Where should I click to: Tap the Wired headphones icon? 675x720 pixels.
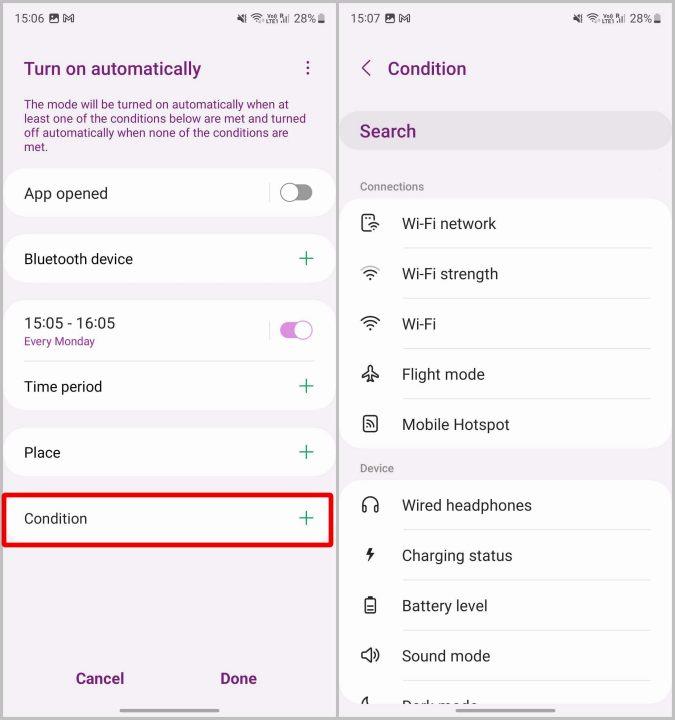click(x=370, y=505)
